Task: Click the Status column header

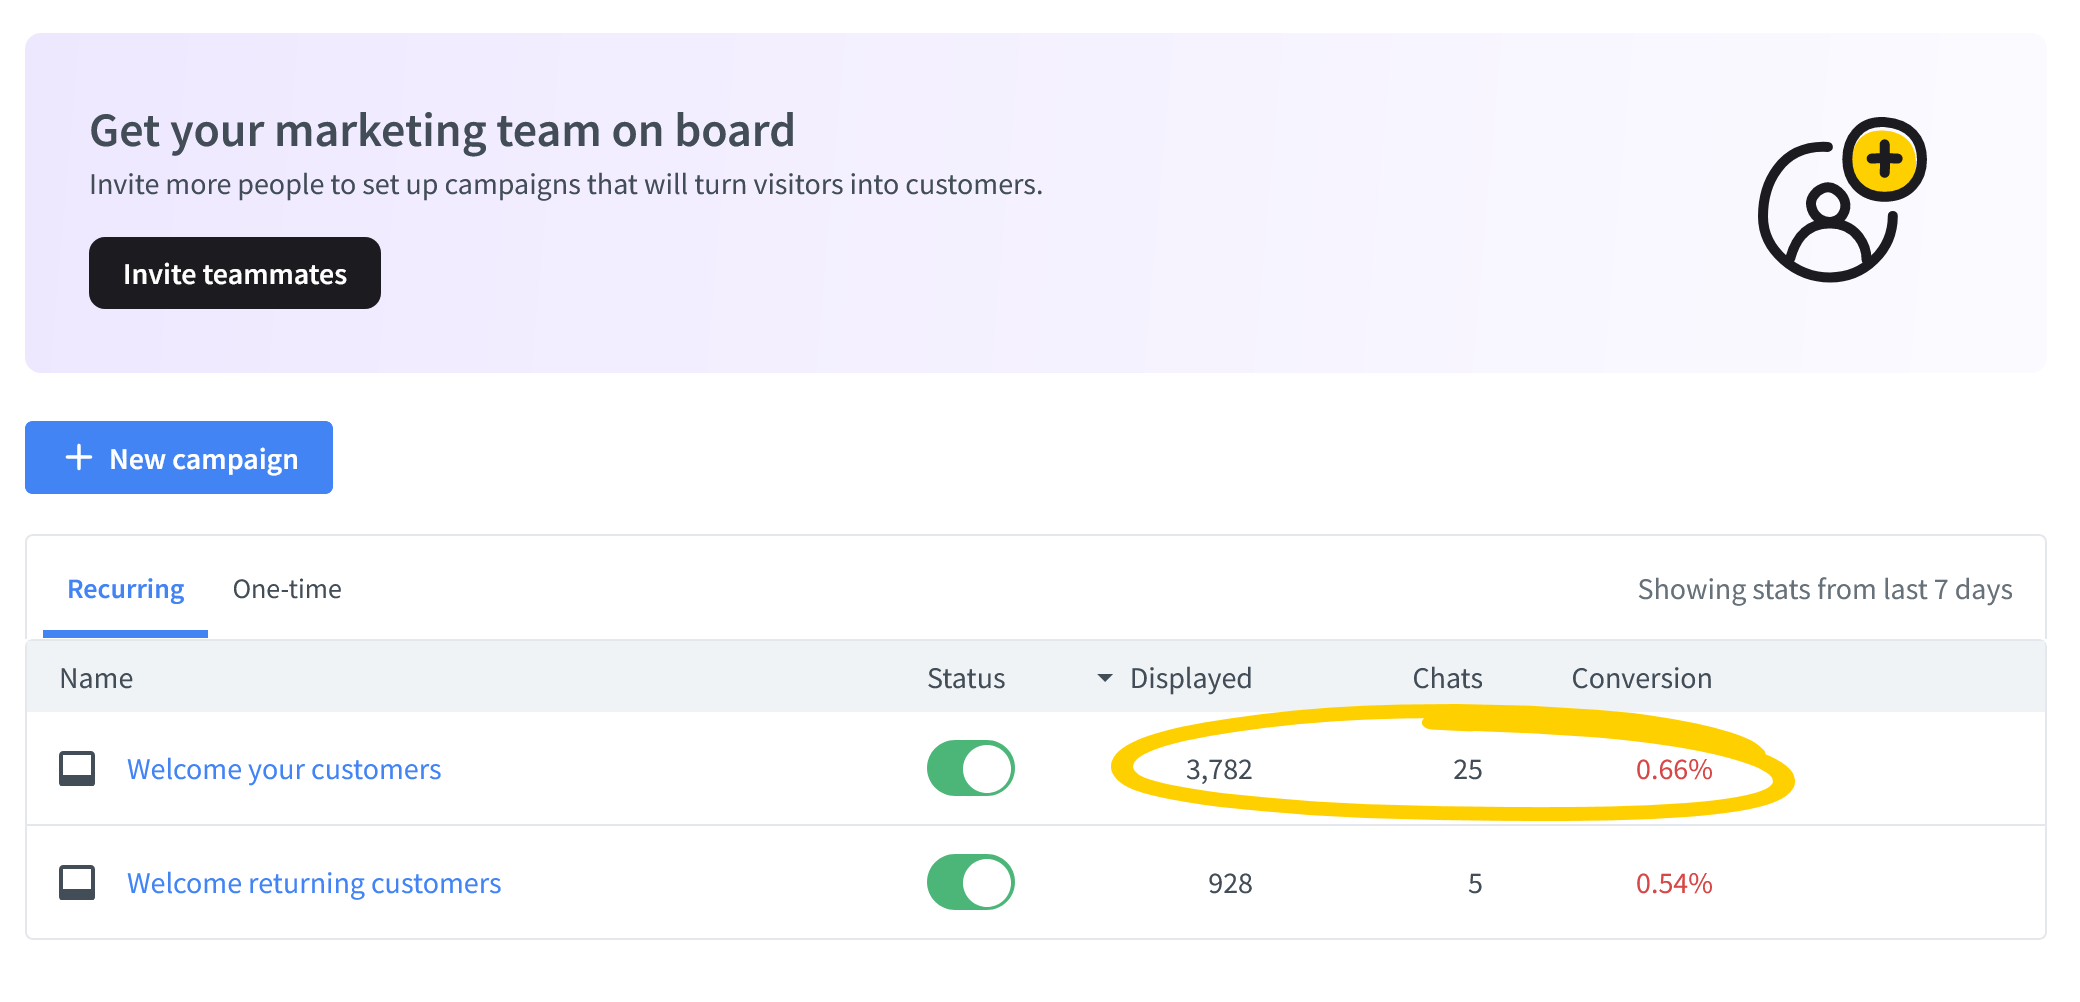Action: click(x=965, y=678)
